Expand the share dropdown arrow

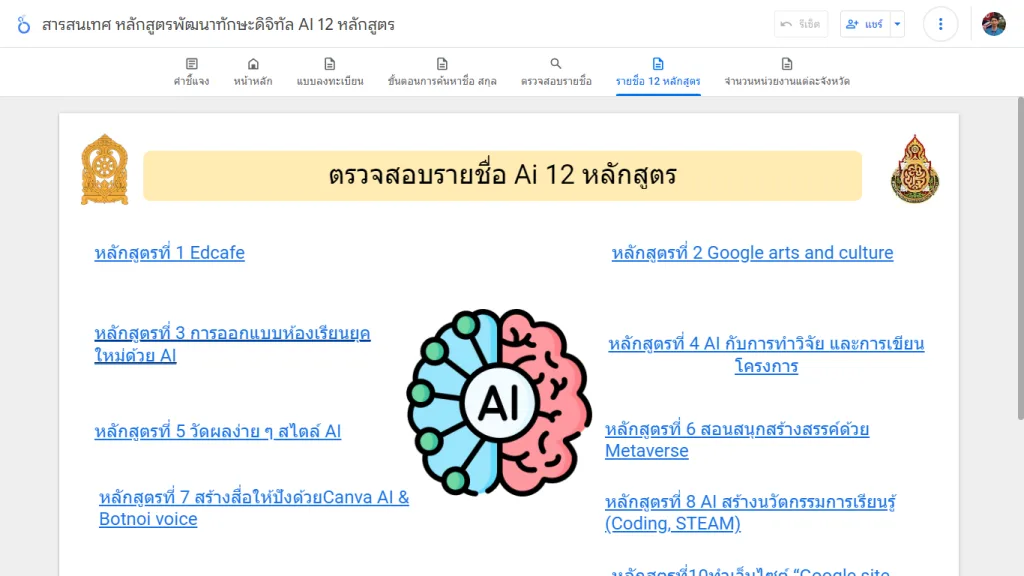[x=897, y=24]
